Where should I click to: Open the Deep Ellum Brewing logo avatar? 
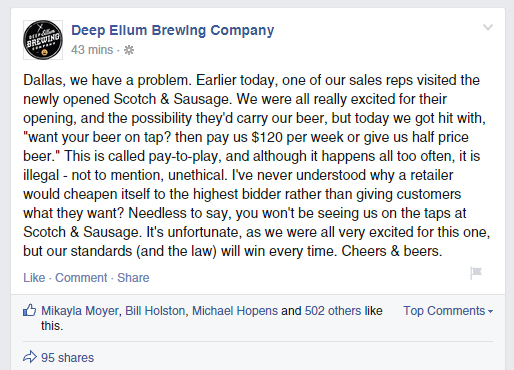43,40
